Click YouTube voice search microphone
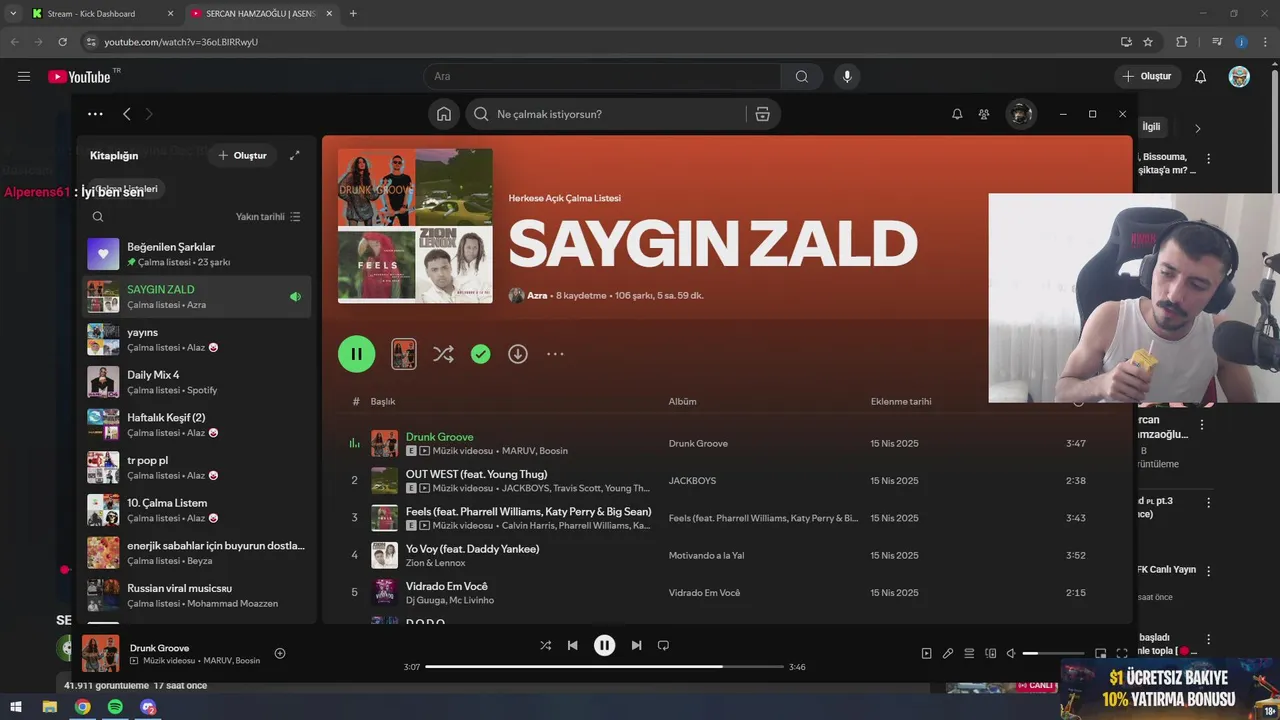The image size is (1280, 720). [847, 77]
